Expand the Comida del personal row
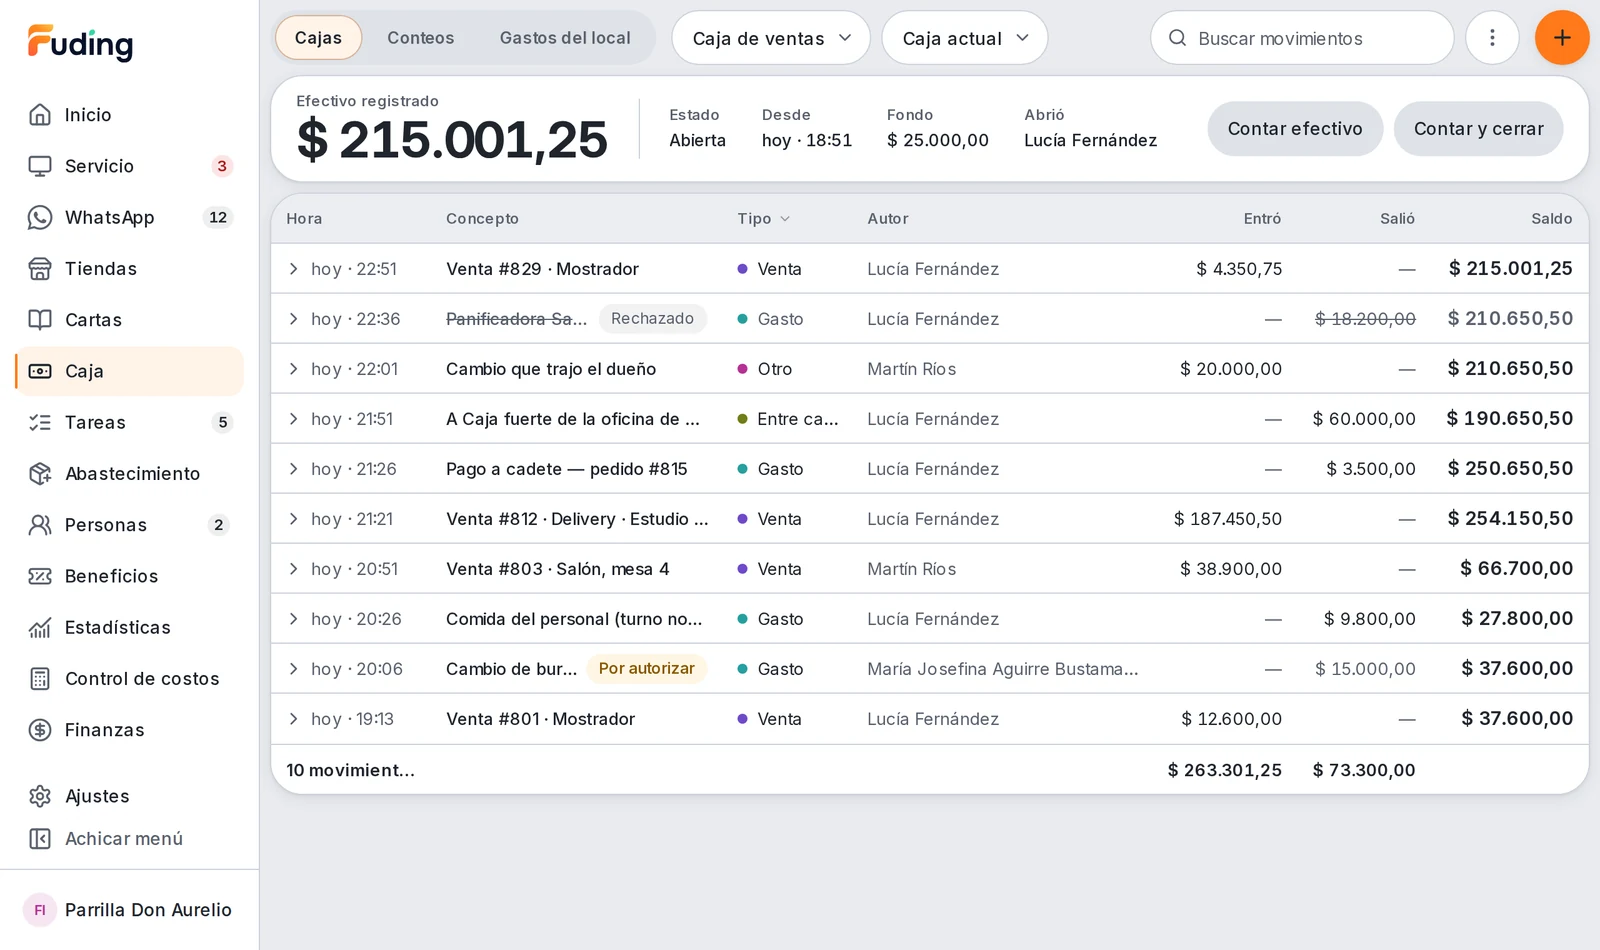 click(x=293, y=618)
